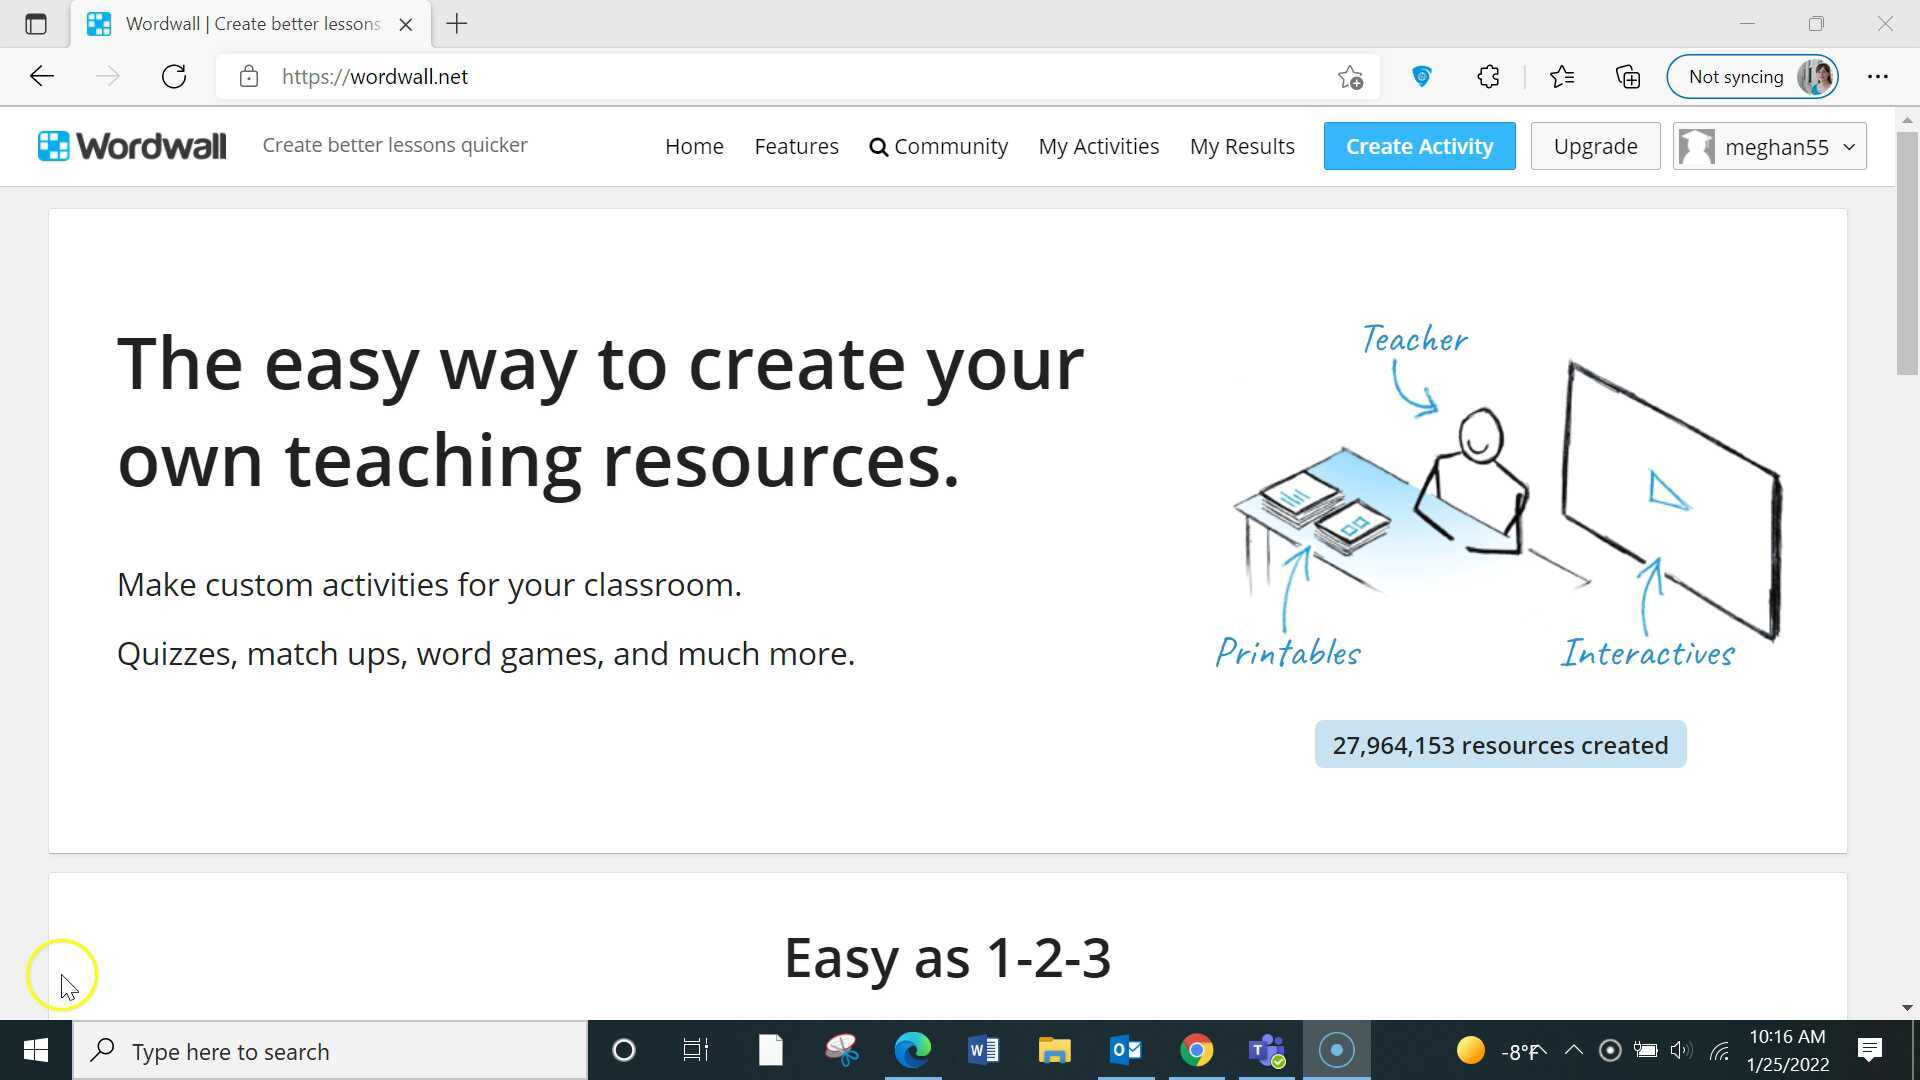This screenshot has height=1080, width=1920.
Task: Go to the Community search page
Action: pyautogui.click(x=938, y=146)
